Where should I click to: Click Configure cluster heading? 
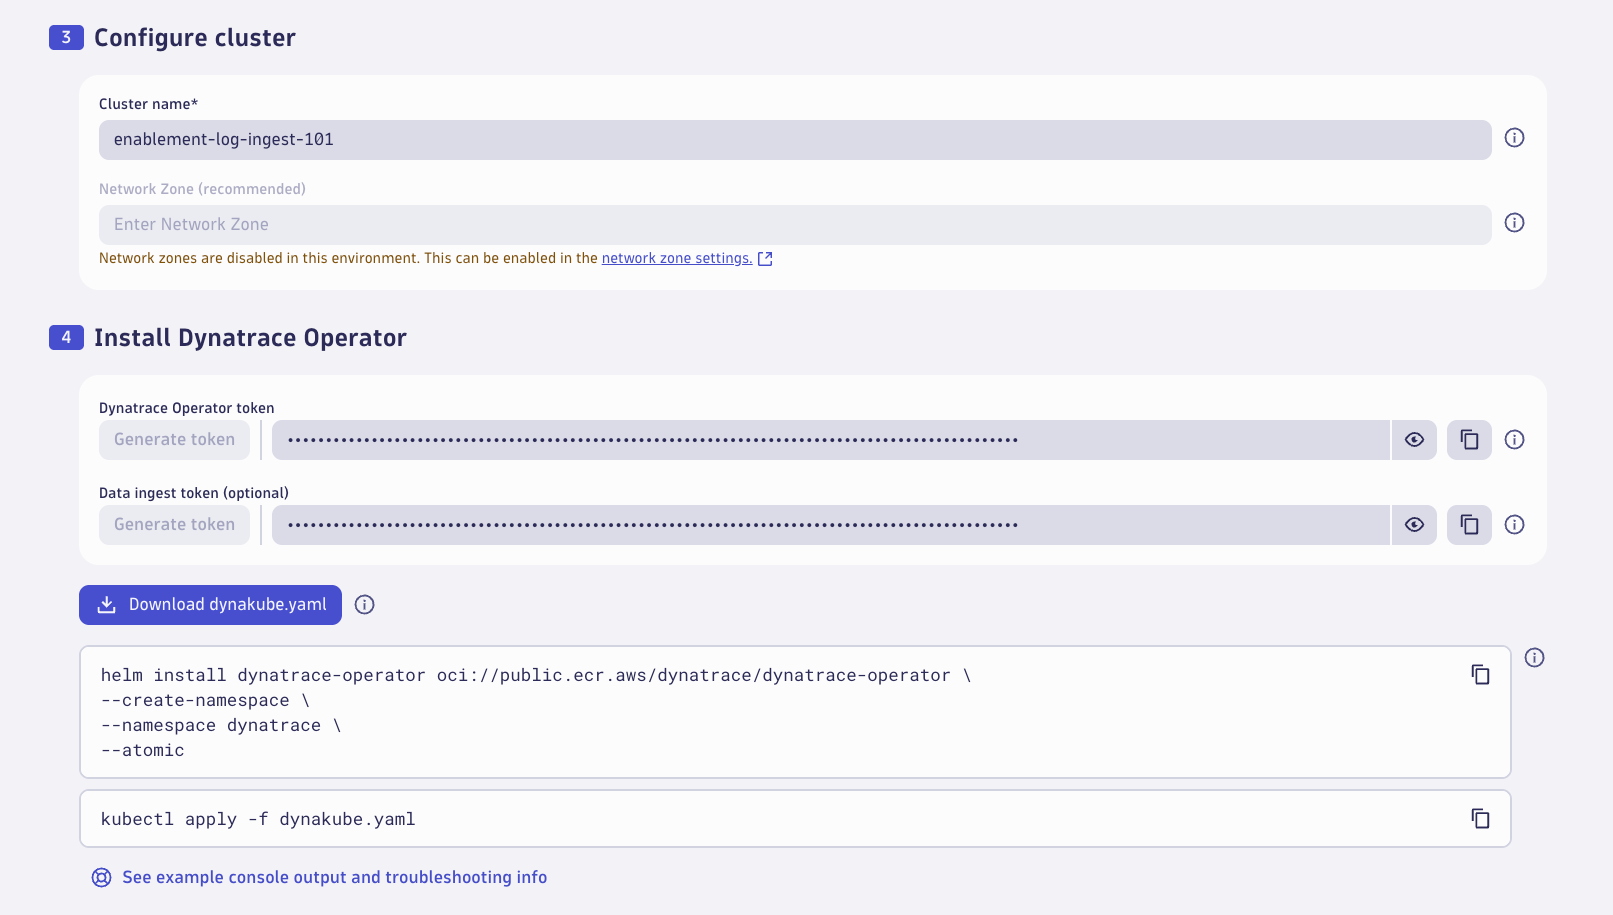(195, 38)
